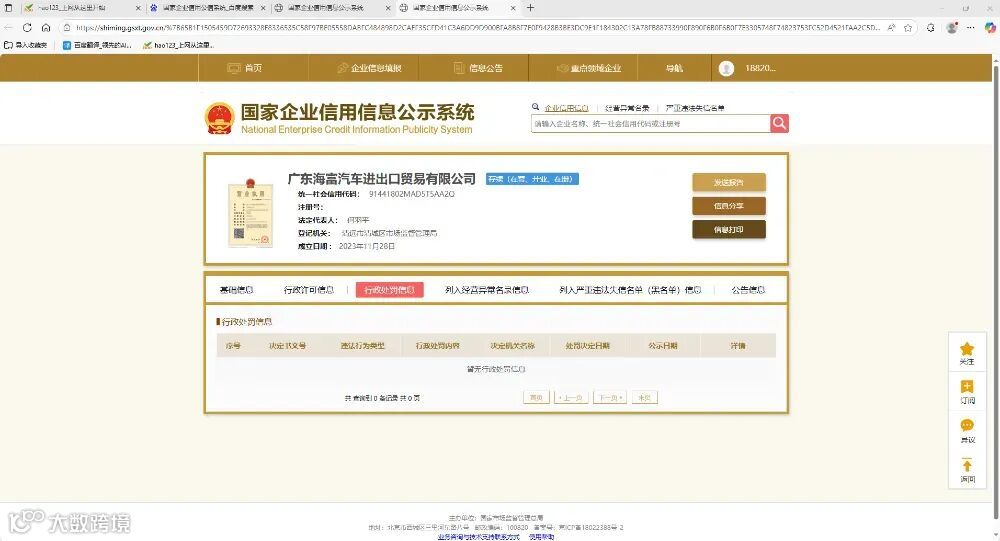Click the 存续 status badge
This screenshot has width=1000, height=541.
pos(533,179)
